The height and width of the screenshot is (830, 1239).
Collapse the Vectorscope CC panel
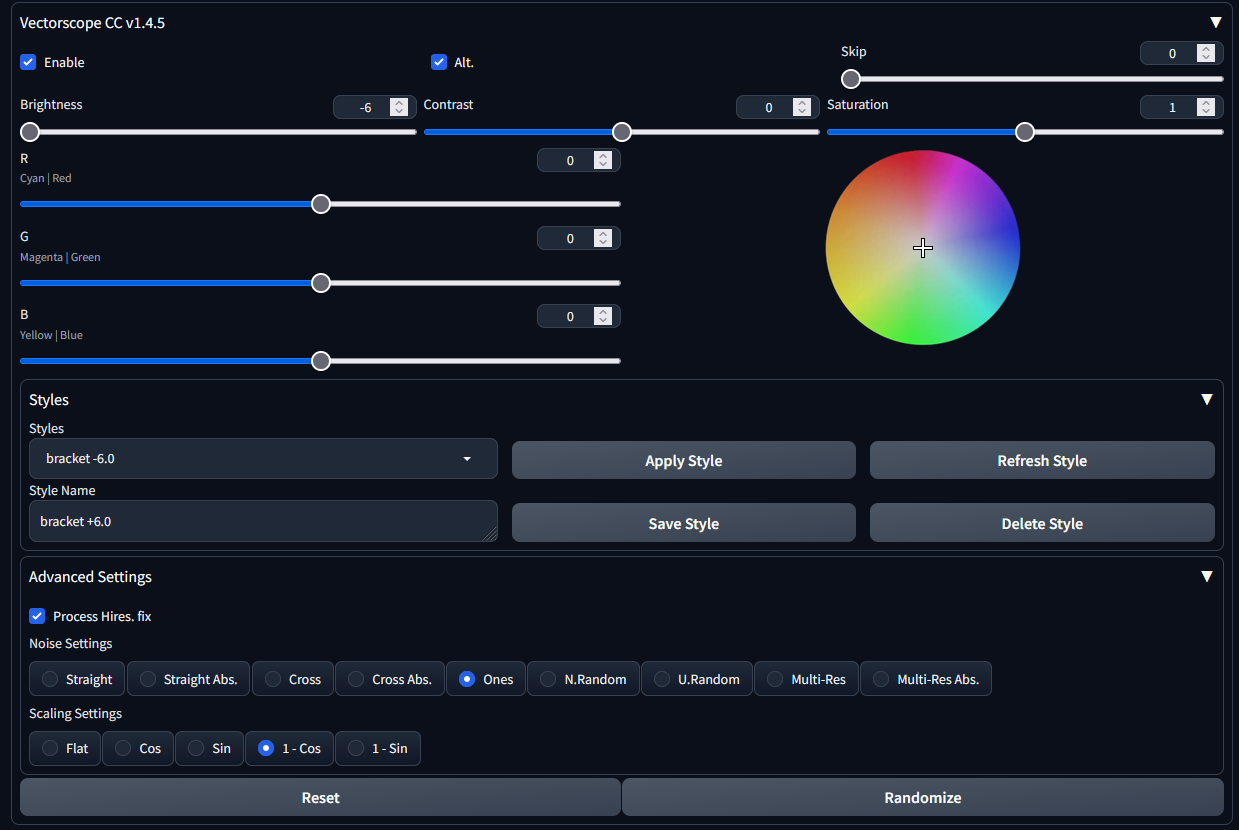1216,22
